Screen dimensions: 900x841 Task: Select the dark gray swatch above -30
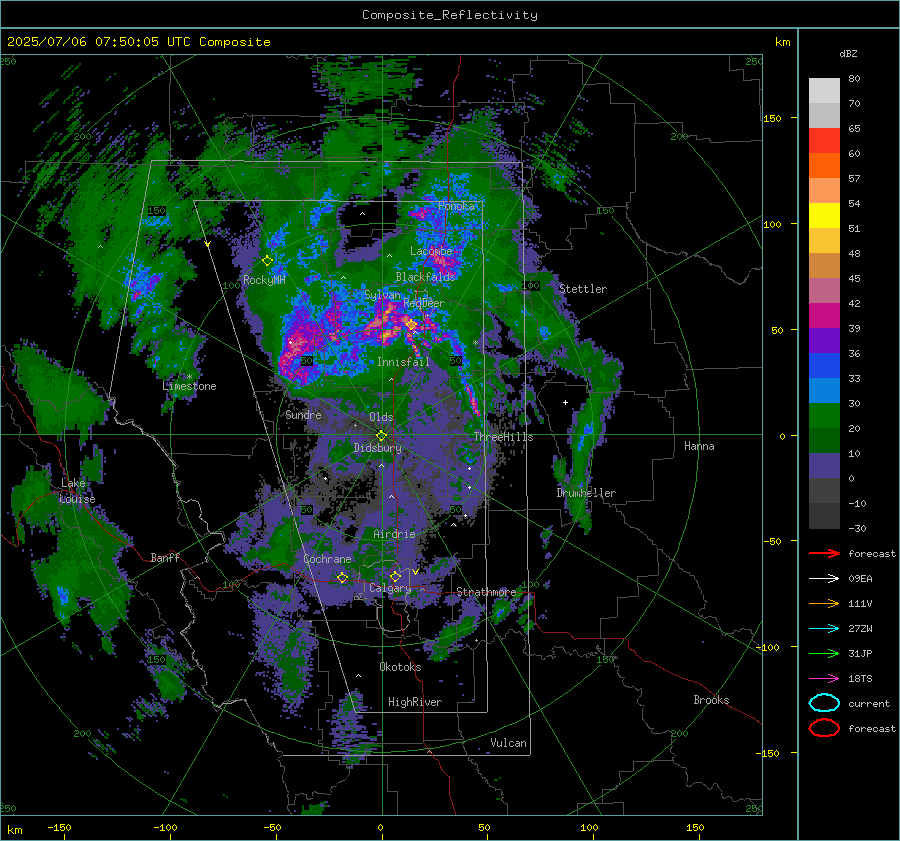click(824, 515)
